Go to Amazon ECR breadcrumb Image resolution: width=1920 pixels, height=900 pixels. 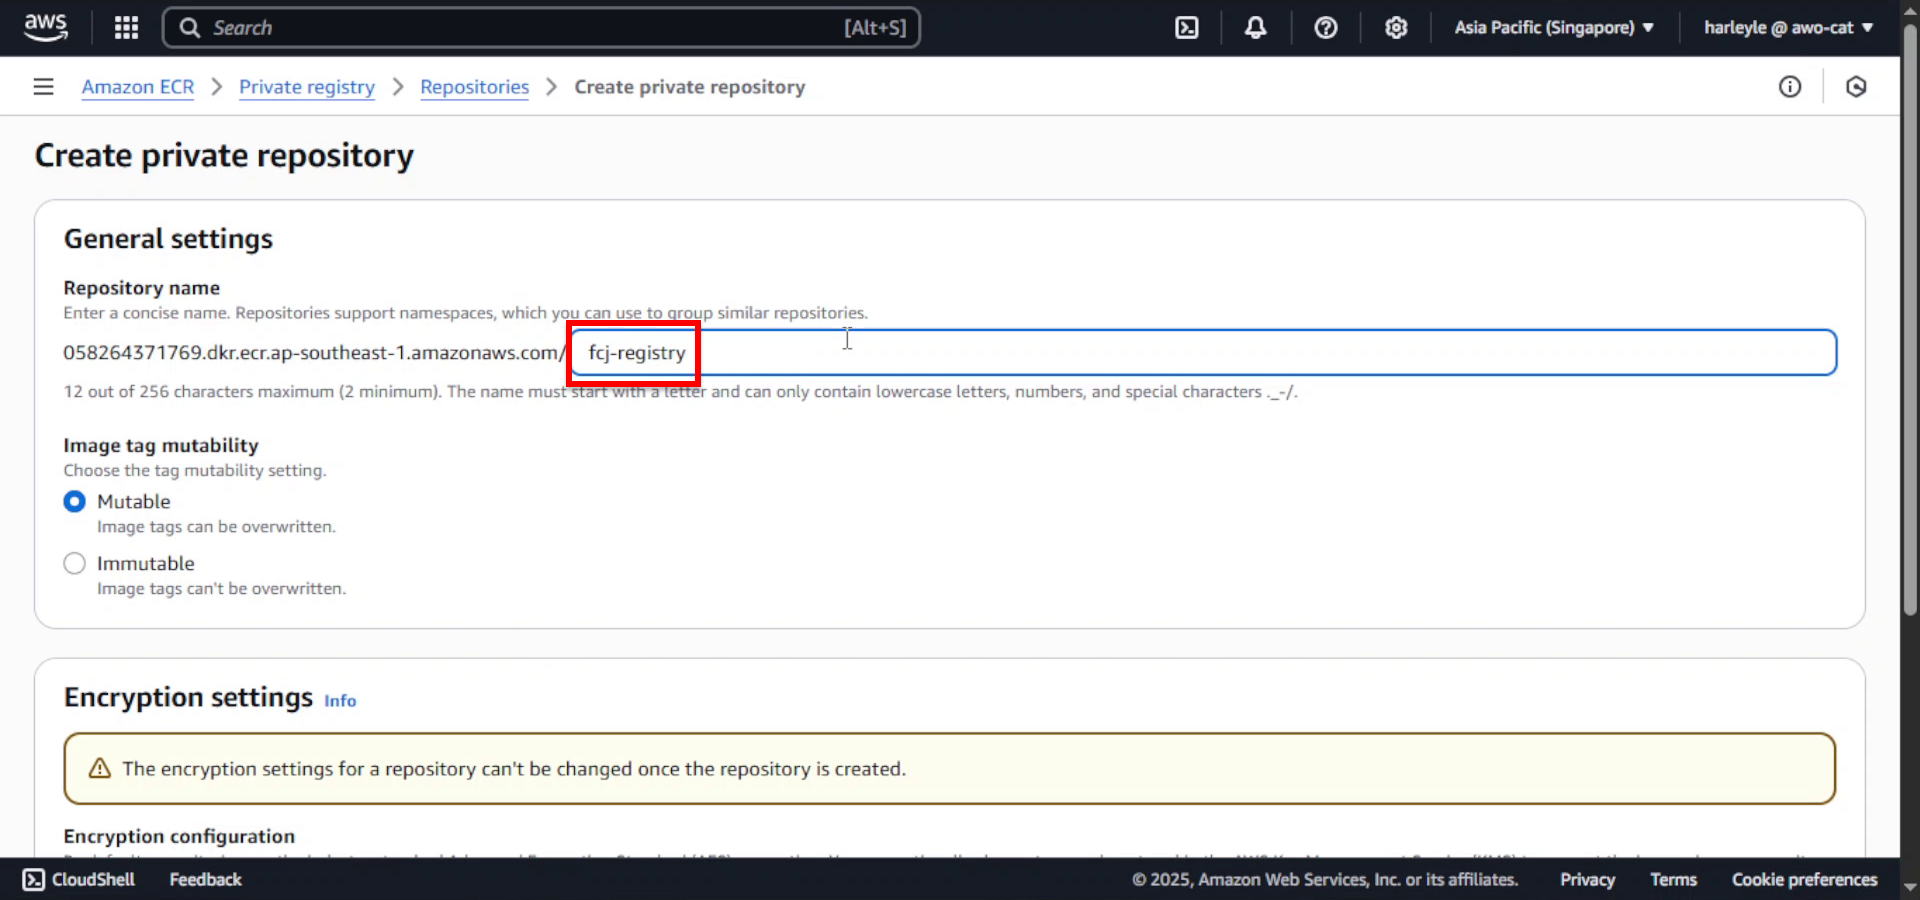coord(138,87)
